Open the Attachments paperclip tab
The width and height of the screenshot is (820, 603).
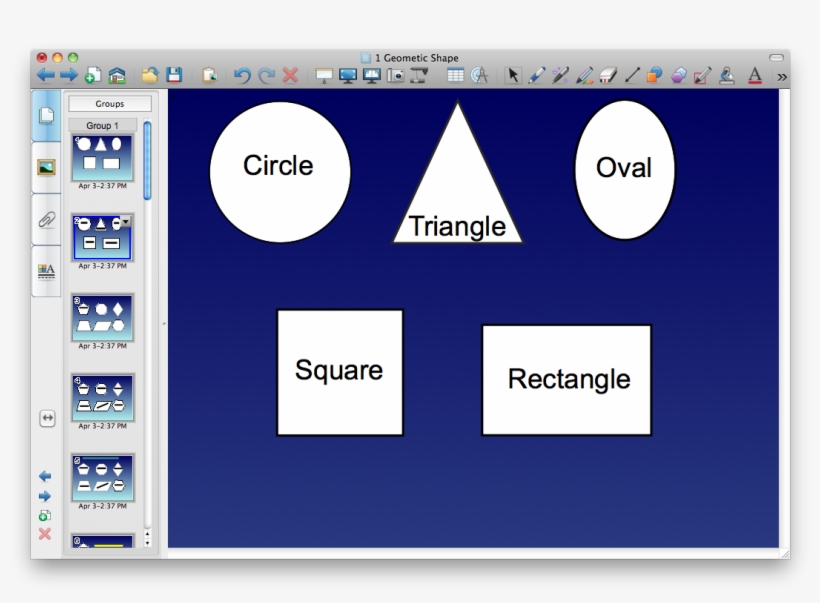(x=46, y=219)
